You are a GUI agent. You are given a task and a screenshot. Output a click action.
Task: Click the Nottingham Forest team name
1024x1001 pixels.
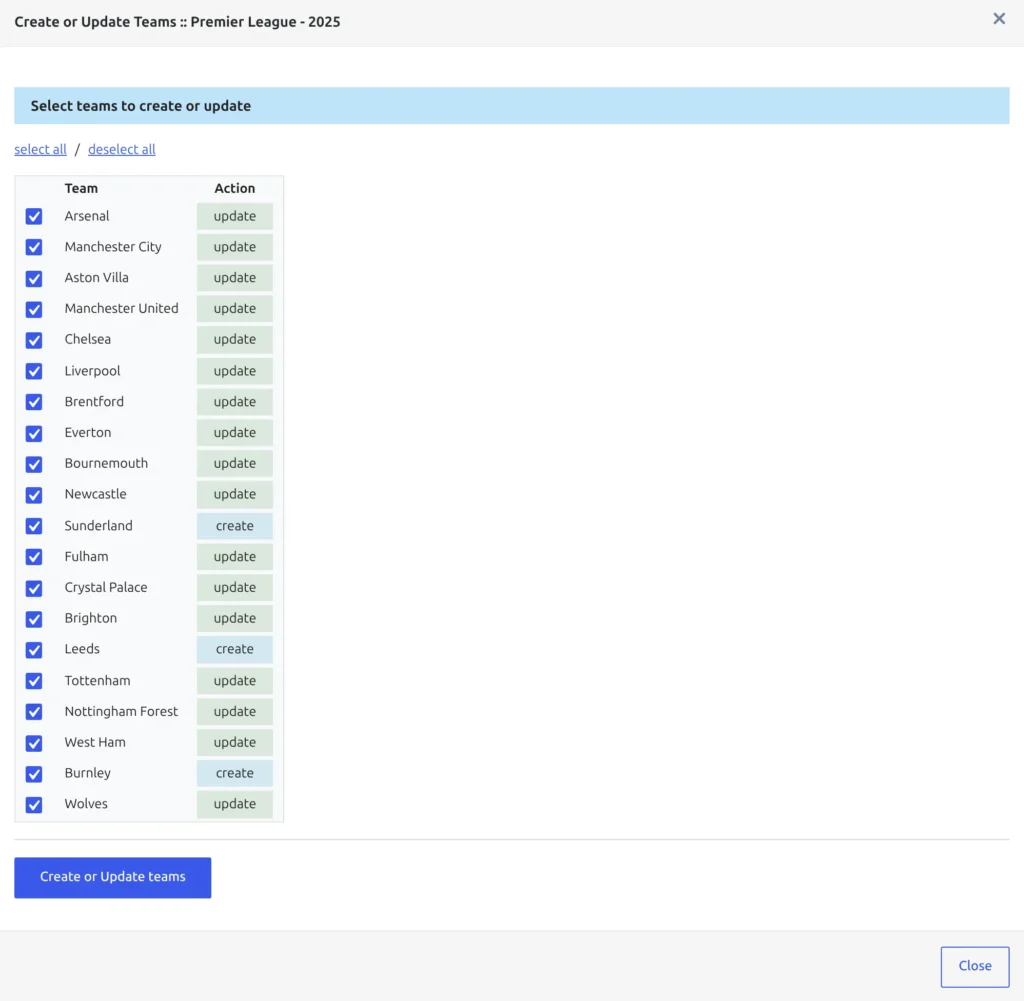point(121,711)
